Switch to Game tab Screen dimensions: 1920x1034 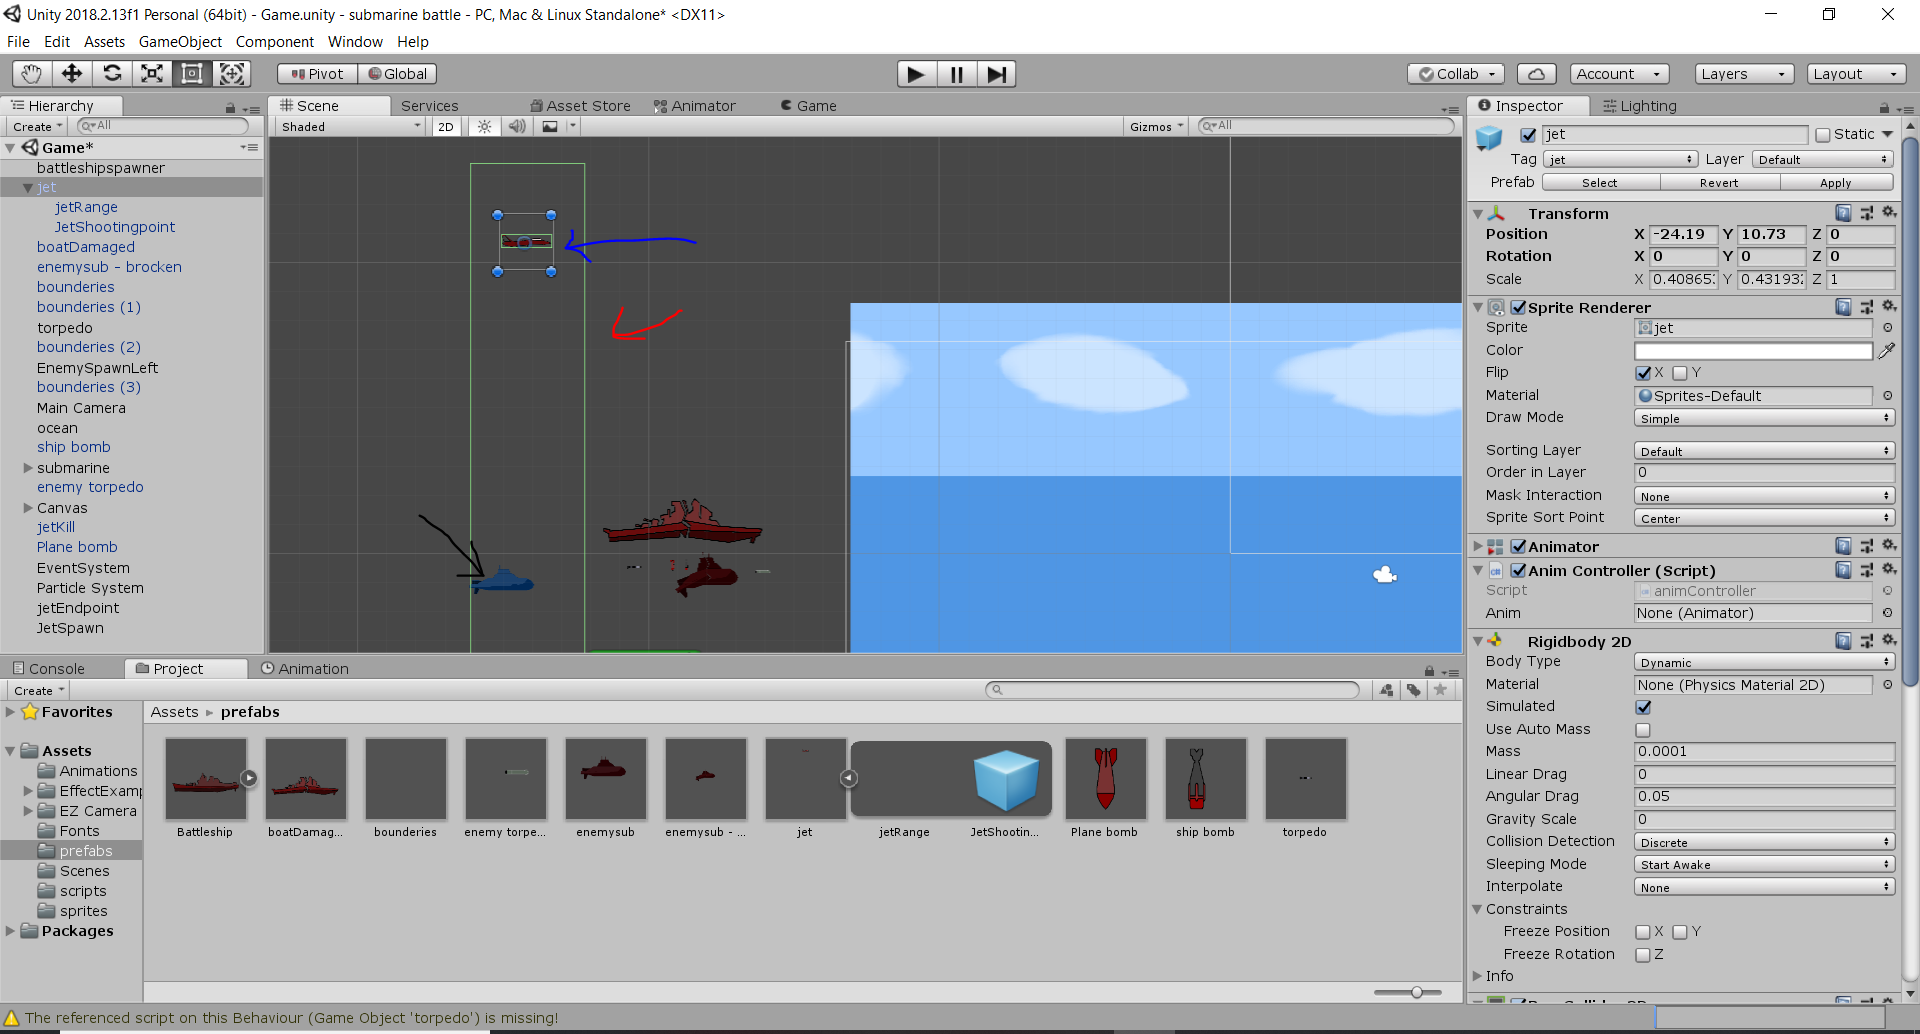pyautogui.click(x=808, y=106)
